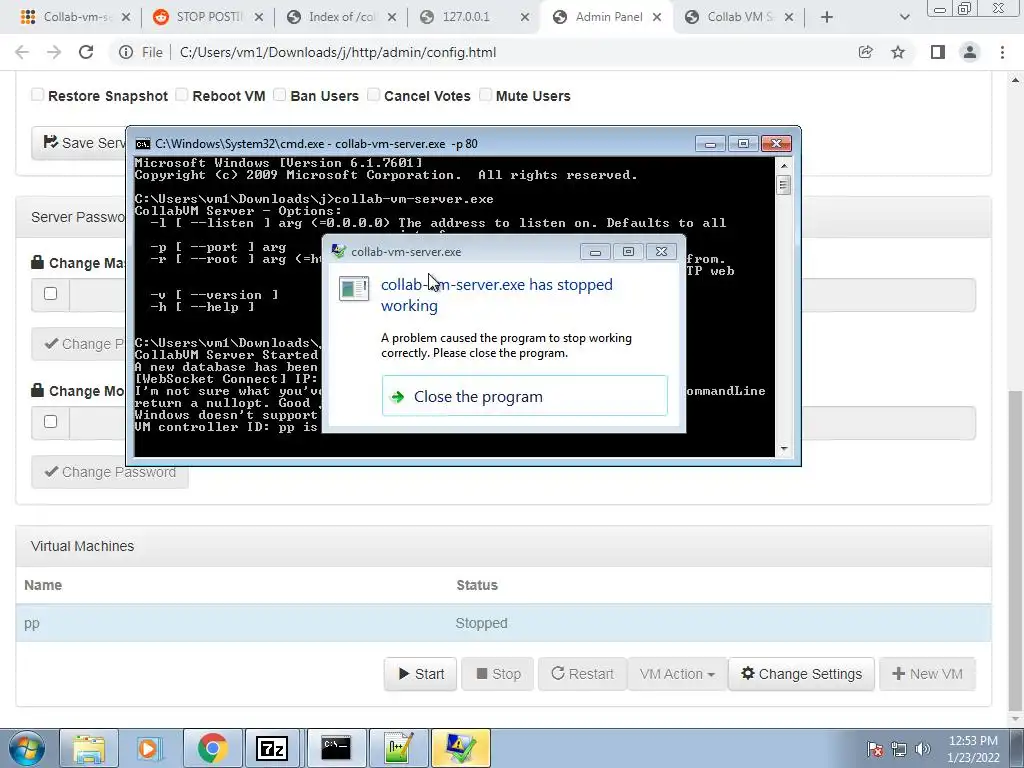Tick the Restore Snapshot checkbox
The width and height of the screenshot is (1024, 768).
38,95
